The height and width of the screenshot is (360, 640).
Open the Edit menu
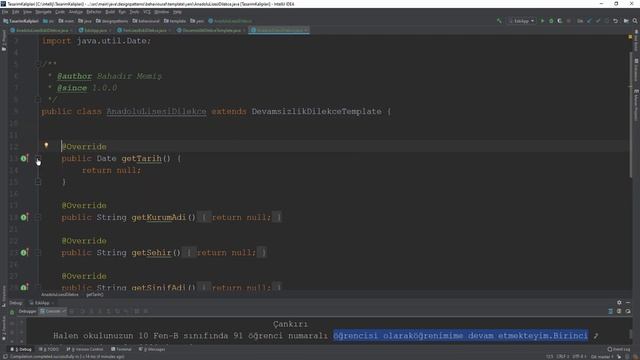[x=16, y=12]
